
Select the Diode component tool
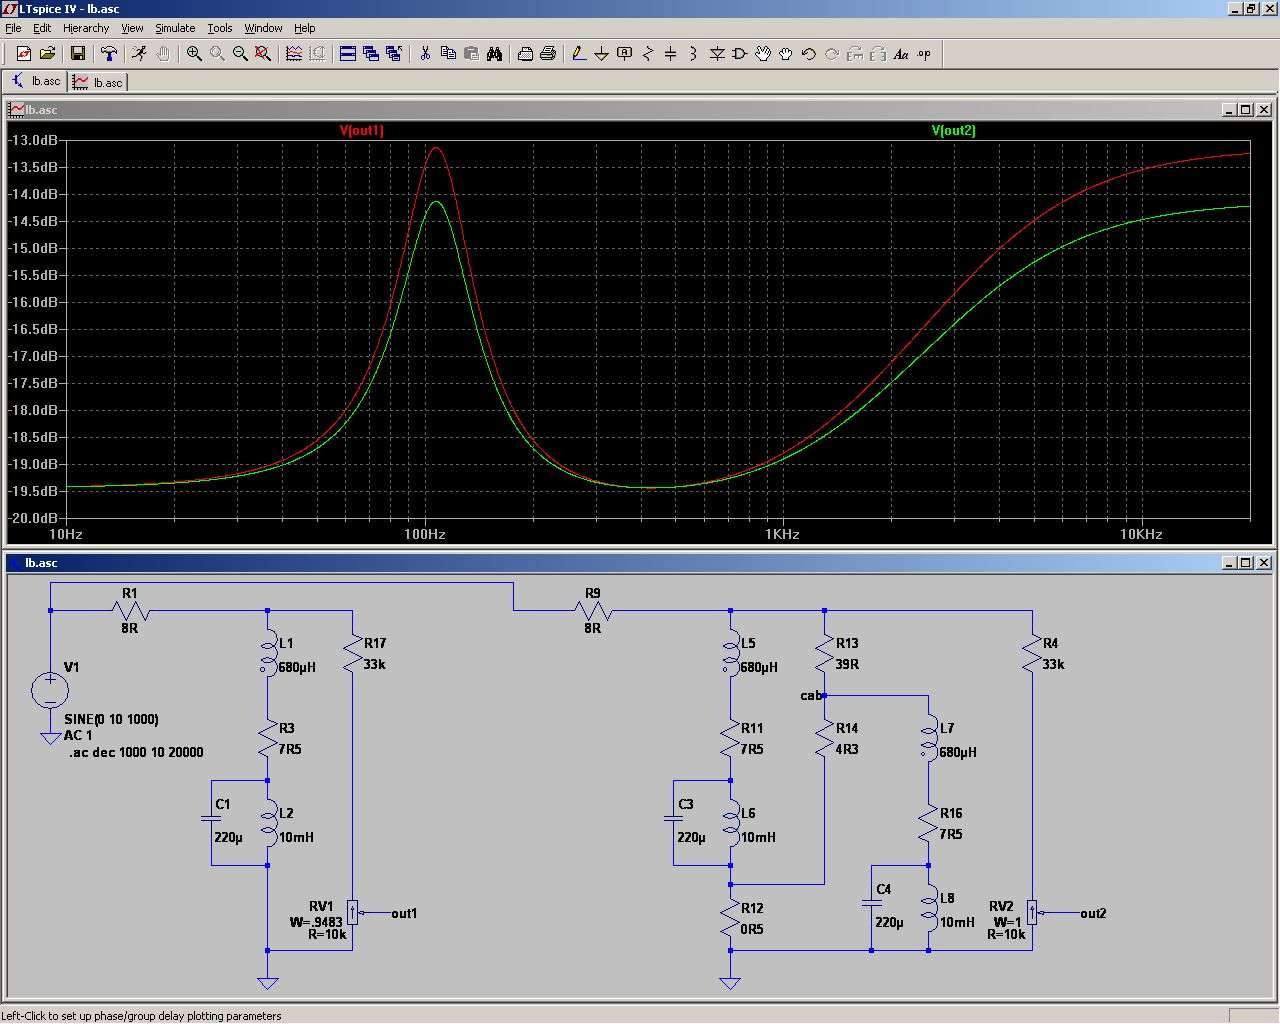coord(717,54)
